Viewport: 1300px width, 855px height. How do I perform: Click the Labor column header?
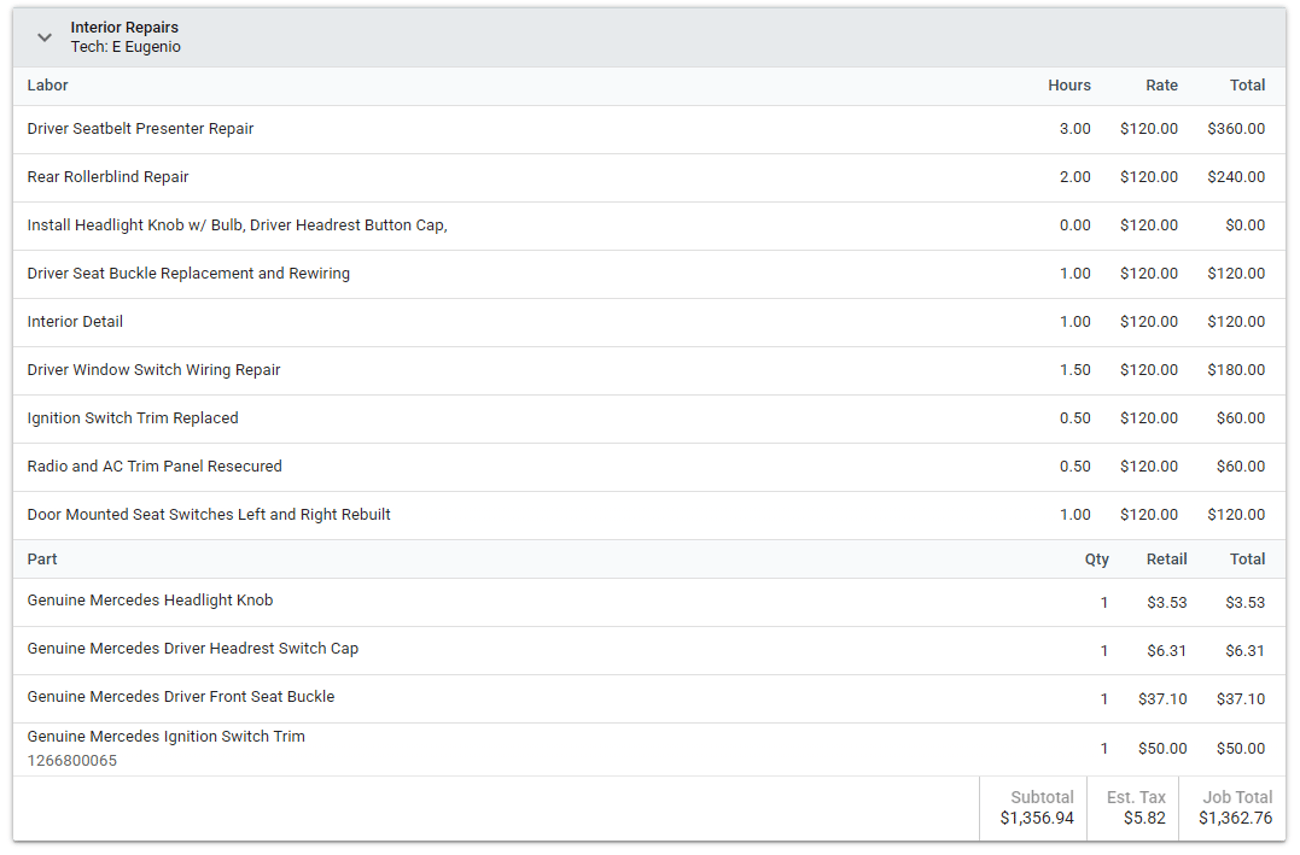click(x=47, y=85)
